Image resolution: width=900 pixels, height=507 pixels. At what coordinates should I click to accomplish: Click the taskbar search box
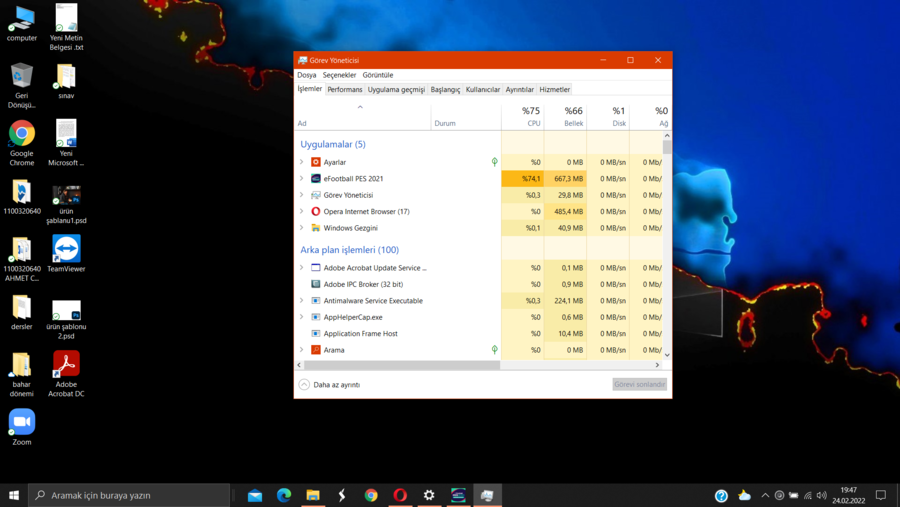coord(129,495)
